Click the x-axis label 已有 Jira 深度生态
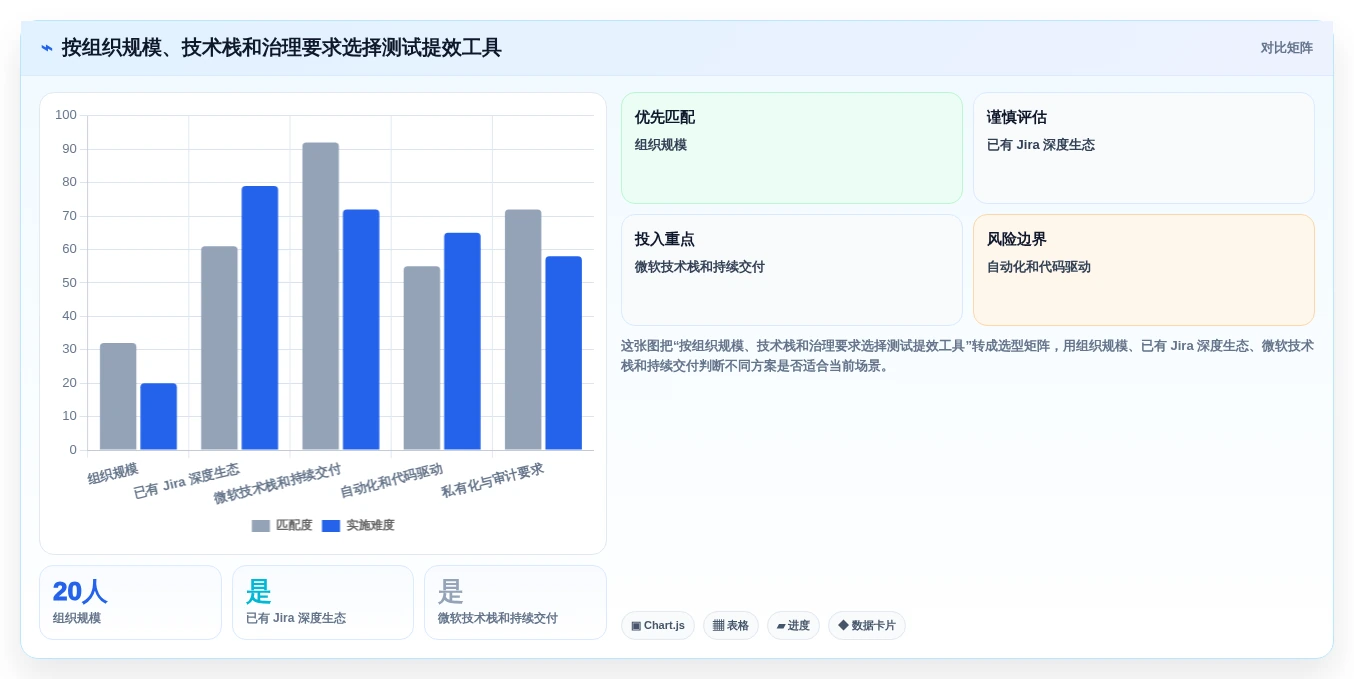 pos(187,481)
